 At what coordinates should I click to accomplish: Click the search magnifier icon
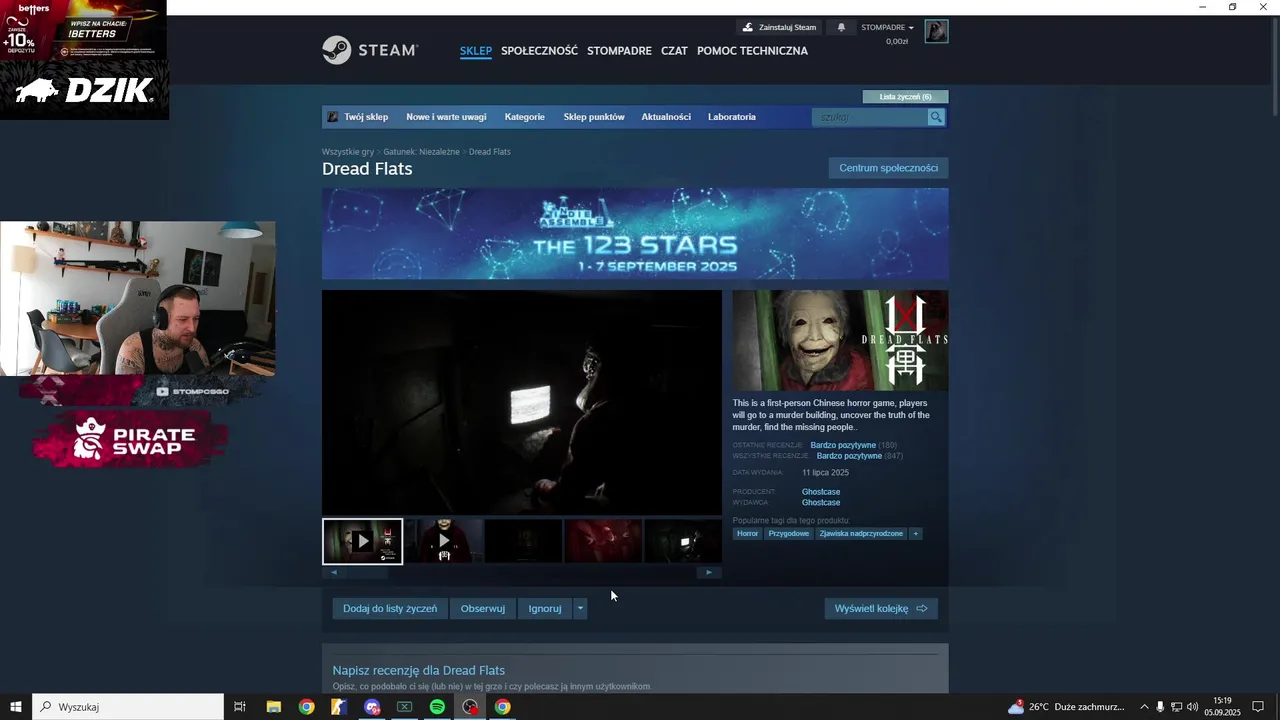[x=936, y=117]
